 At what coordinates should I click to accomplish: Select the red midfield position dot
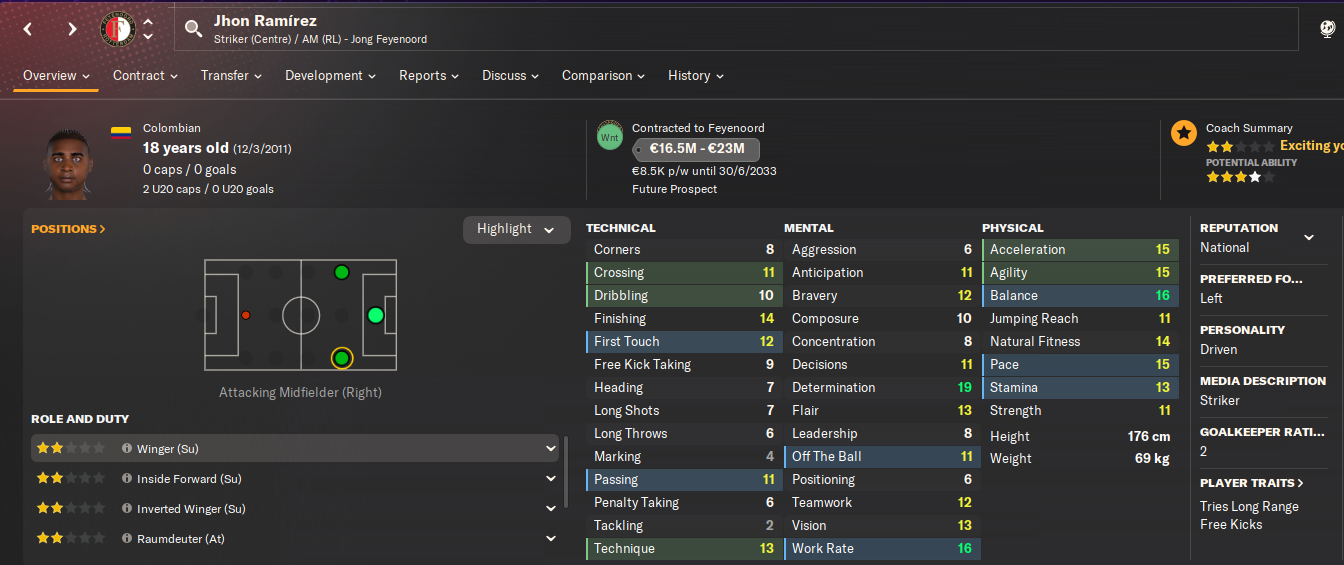click(246, 315)
